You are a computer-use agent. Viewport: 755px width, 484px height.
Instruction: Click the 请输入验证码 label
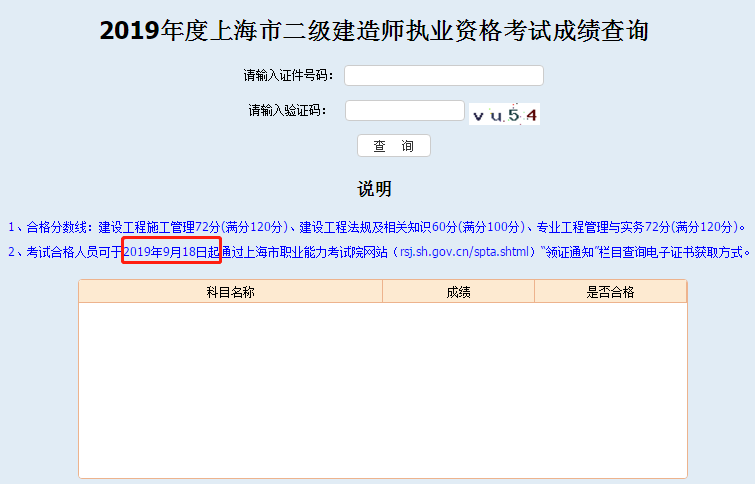288,111
